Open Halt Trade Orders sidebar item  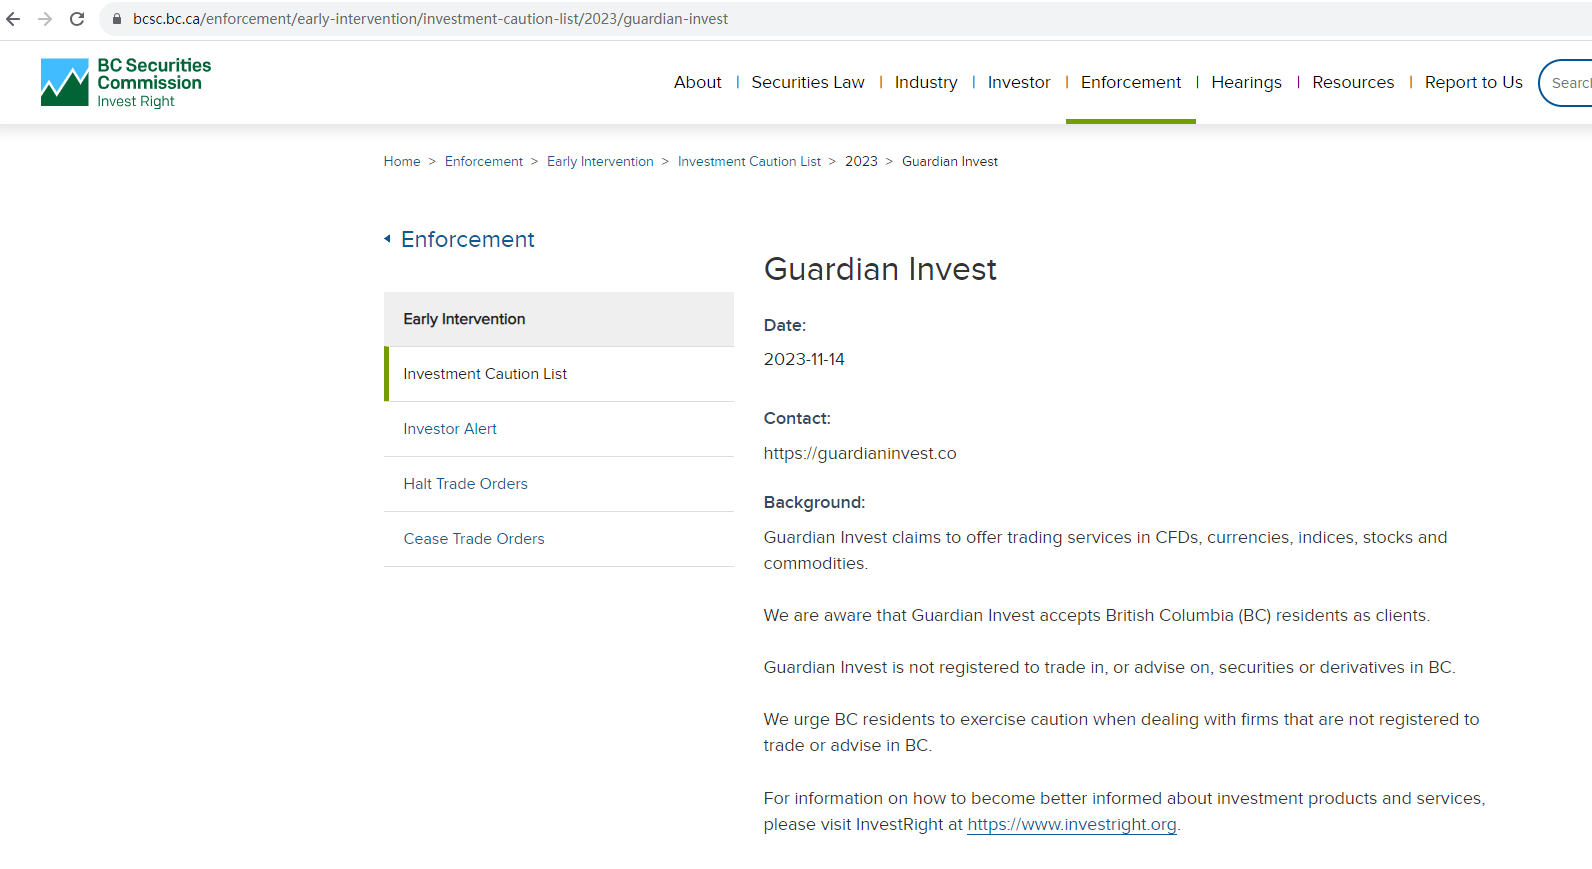[x=559, y=484]
